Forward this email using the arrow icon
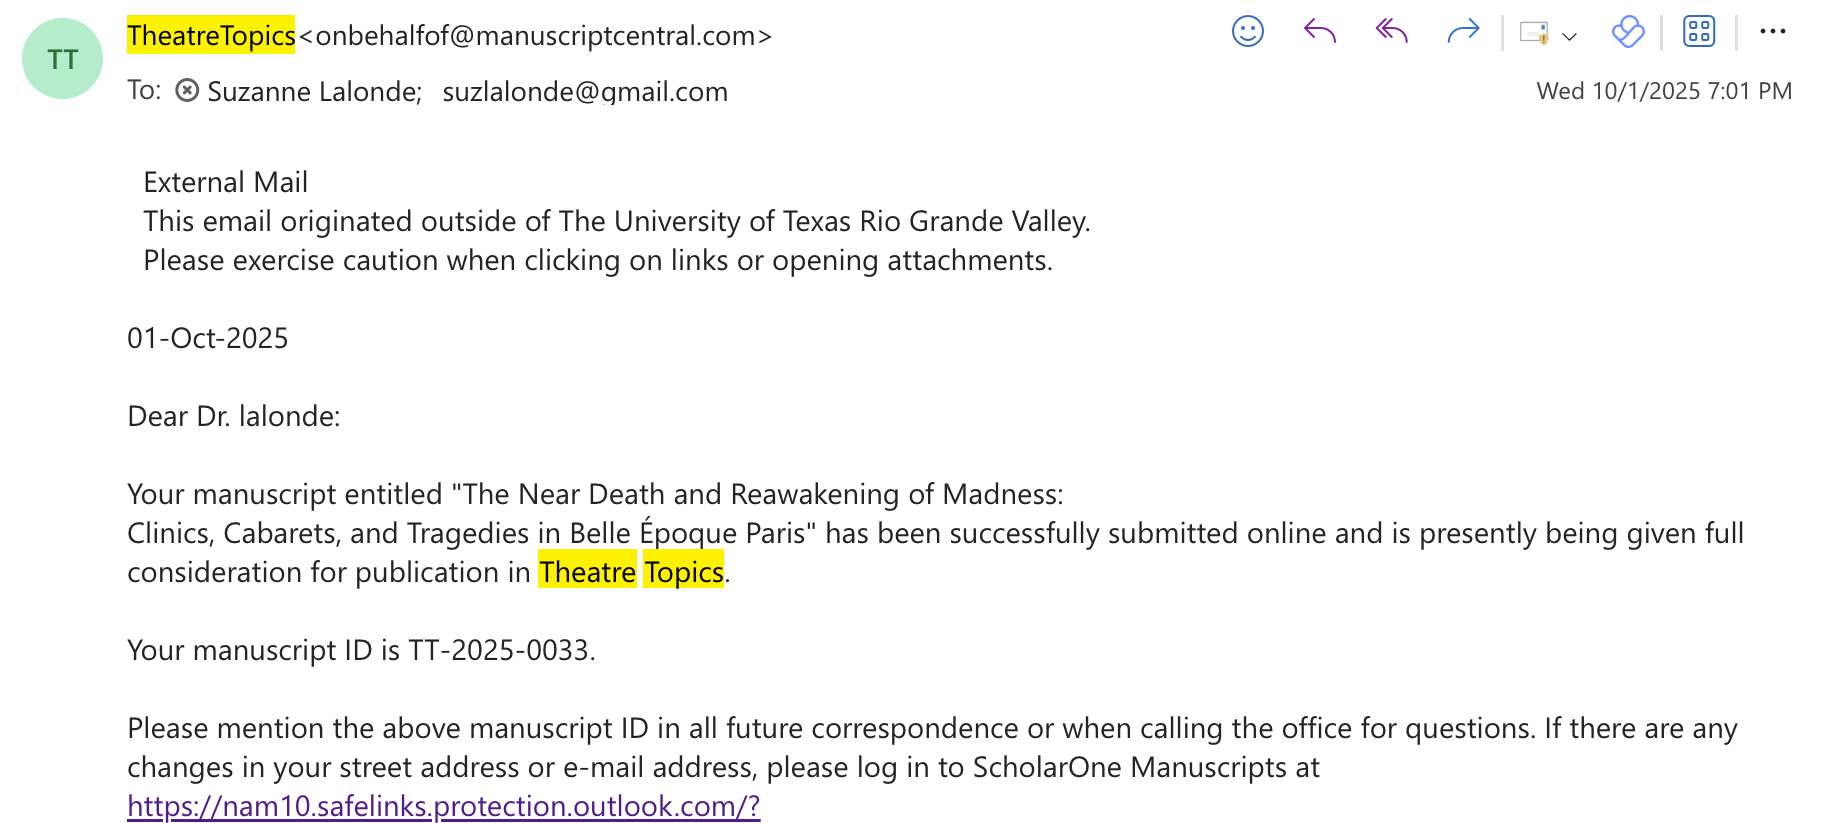This screenshot has width=1832, height=823. click(x=1463, y=32)
